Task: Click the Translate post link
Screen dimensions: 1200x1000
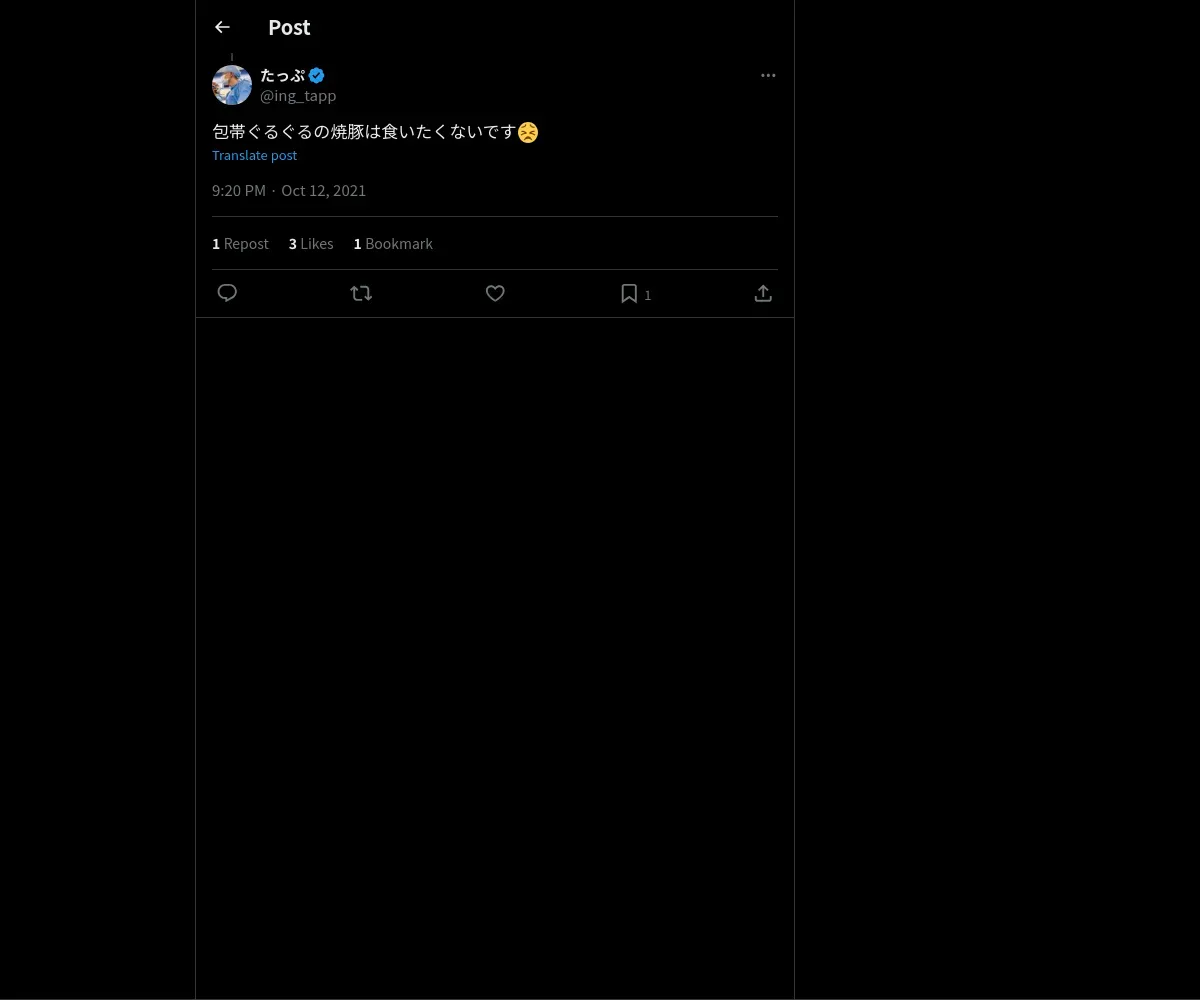Action: tap(254, 155)
